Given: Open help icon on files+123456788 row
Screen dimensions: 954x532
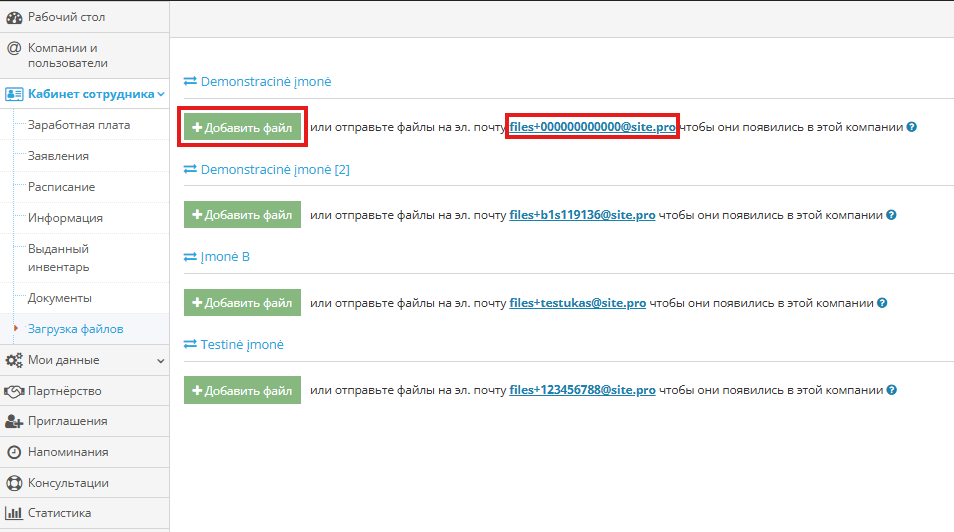Looking at the screenshot, I should click(892, 390).
